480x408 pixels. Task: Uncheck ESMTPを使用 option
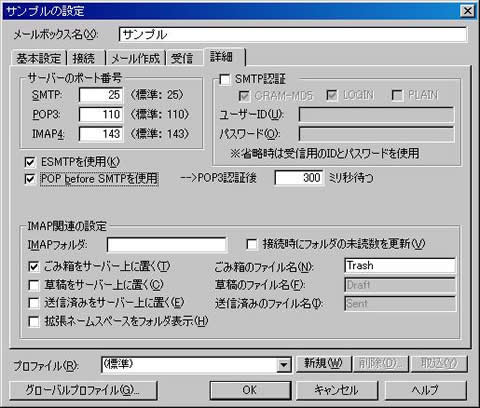(30, 162)
